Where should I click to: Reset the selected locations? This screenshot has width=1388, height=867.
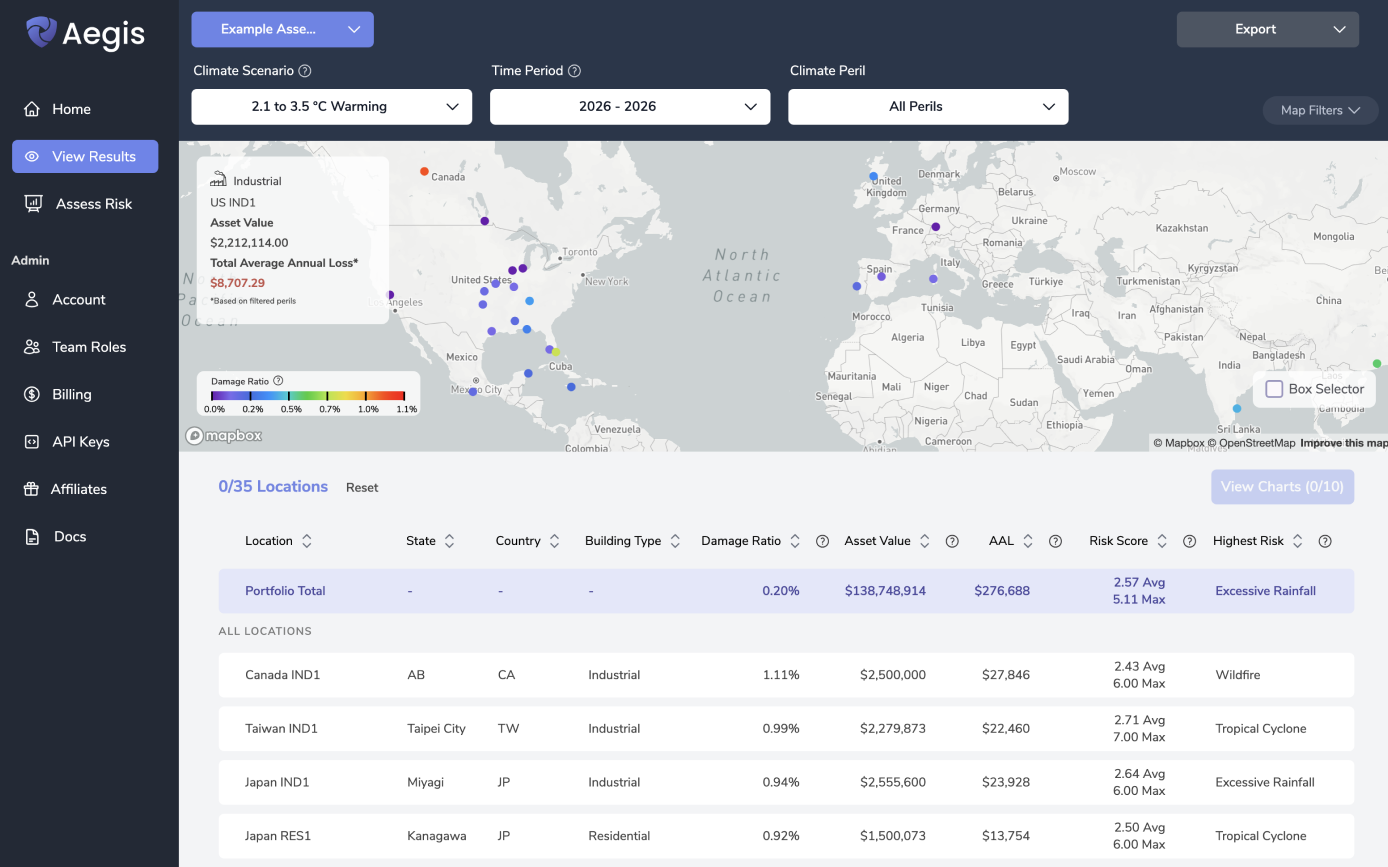pyautogui.click(x=362, y=488)
